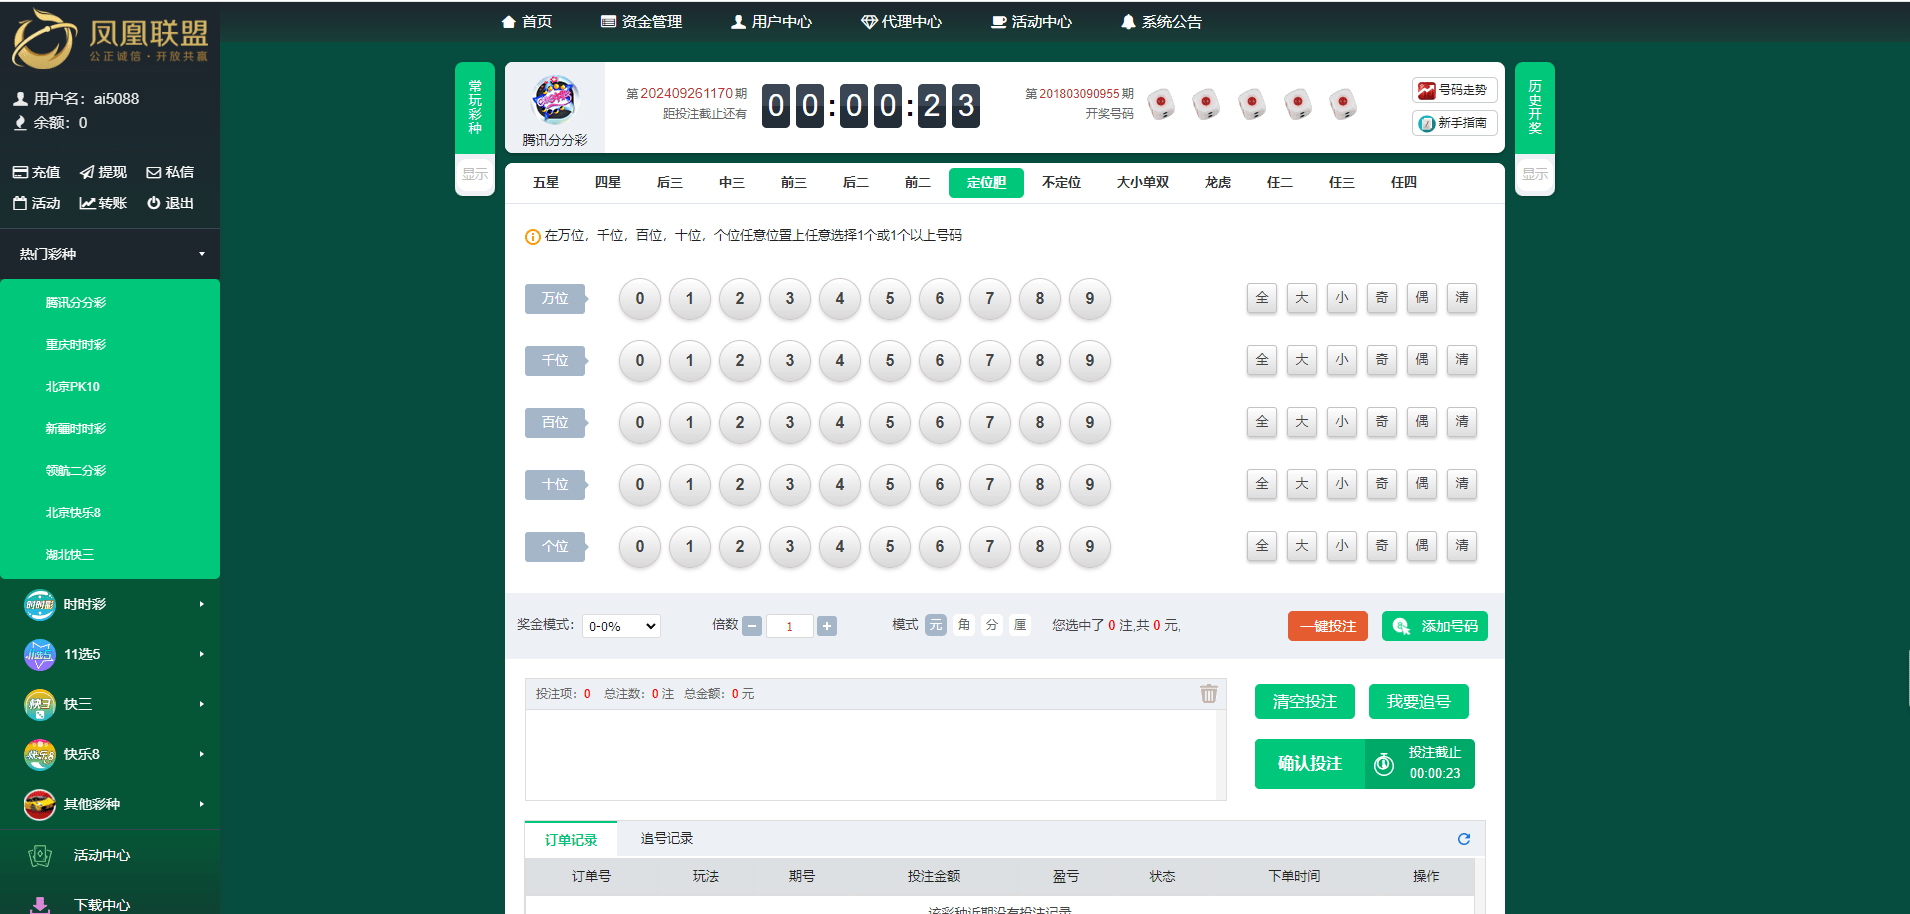Open 代理中心 in top navigation
Image resolution: width=1910 pixels, height=914 pixels.
901,22
